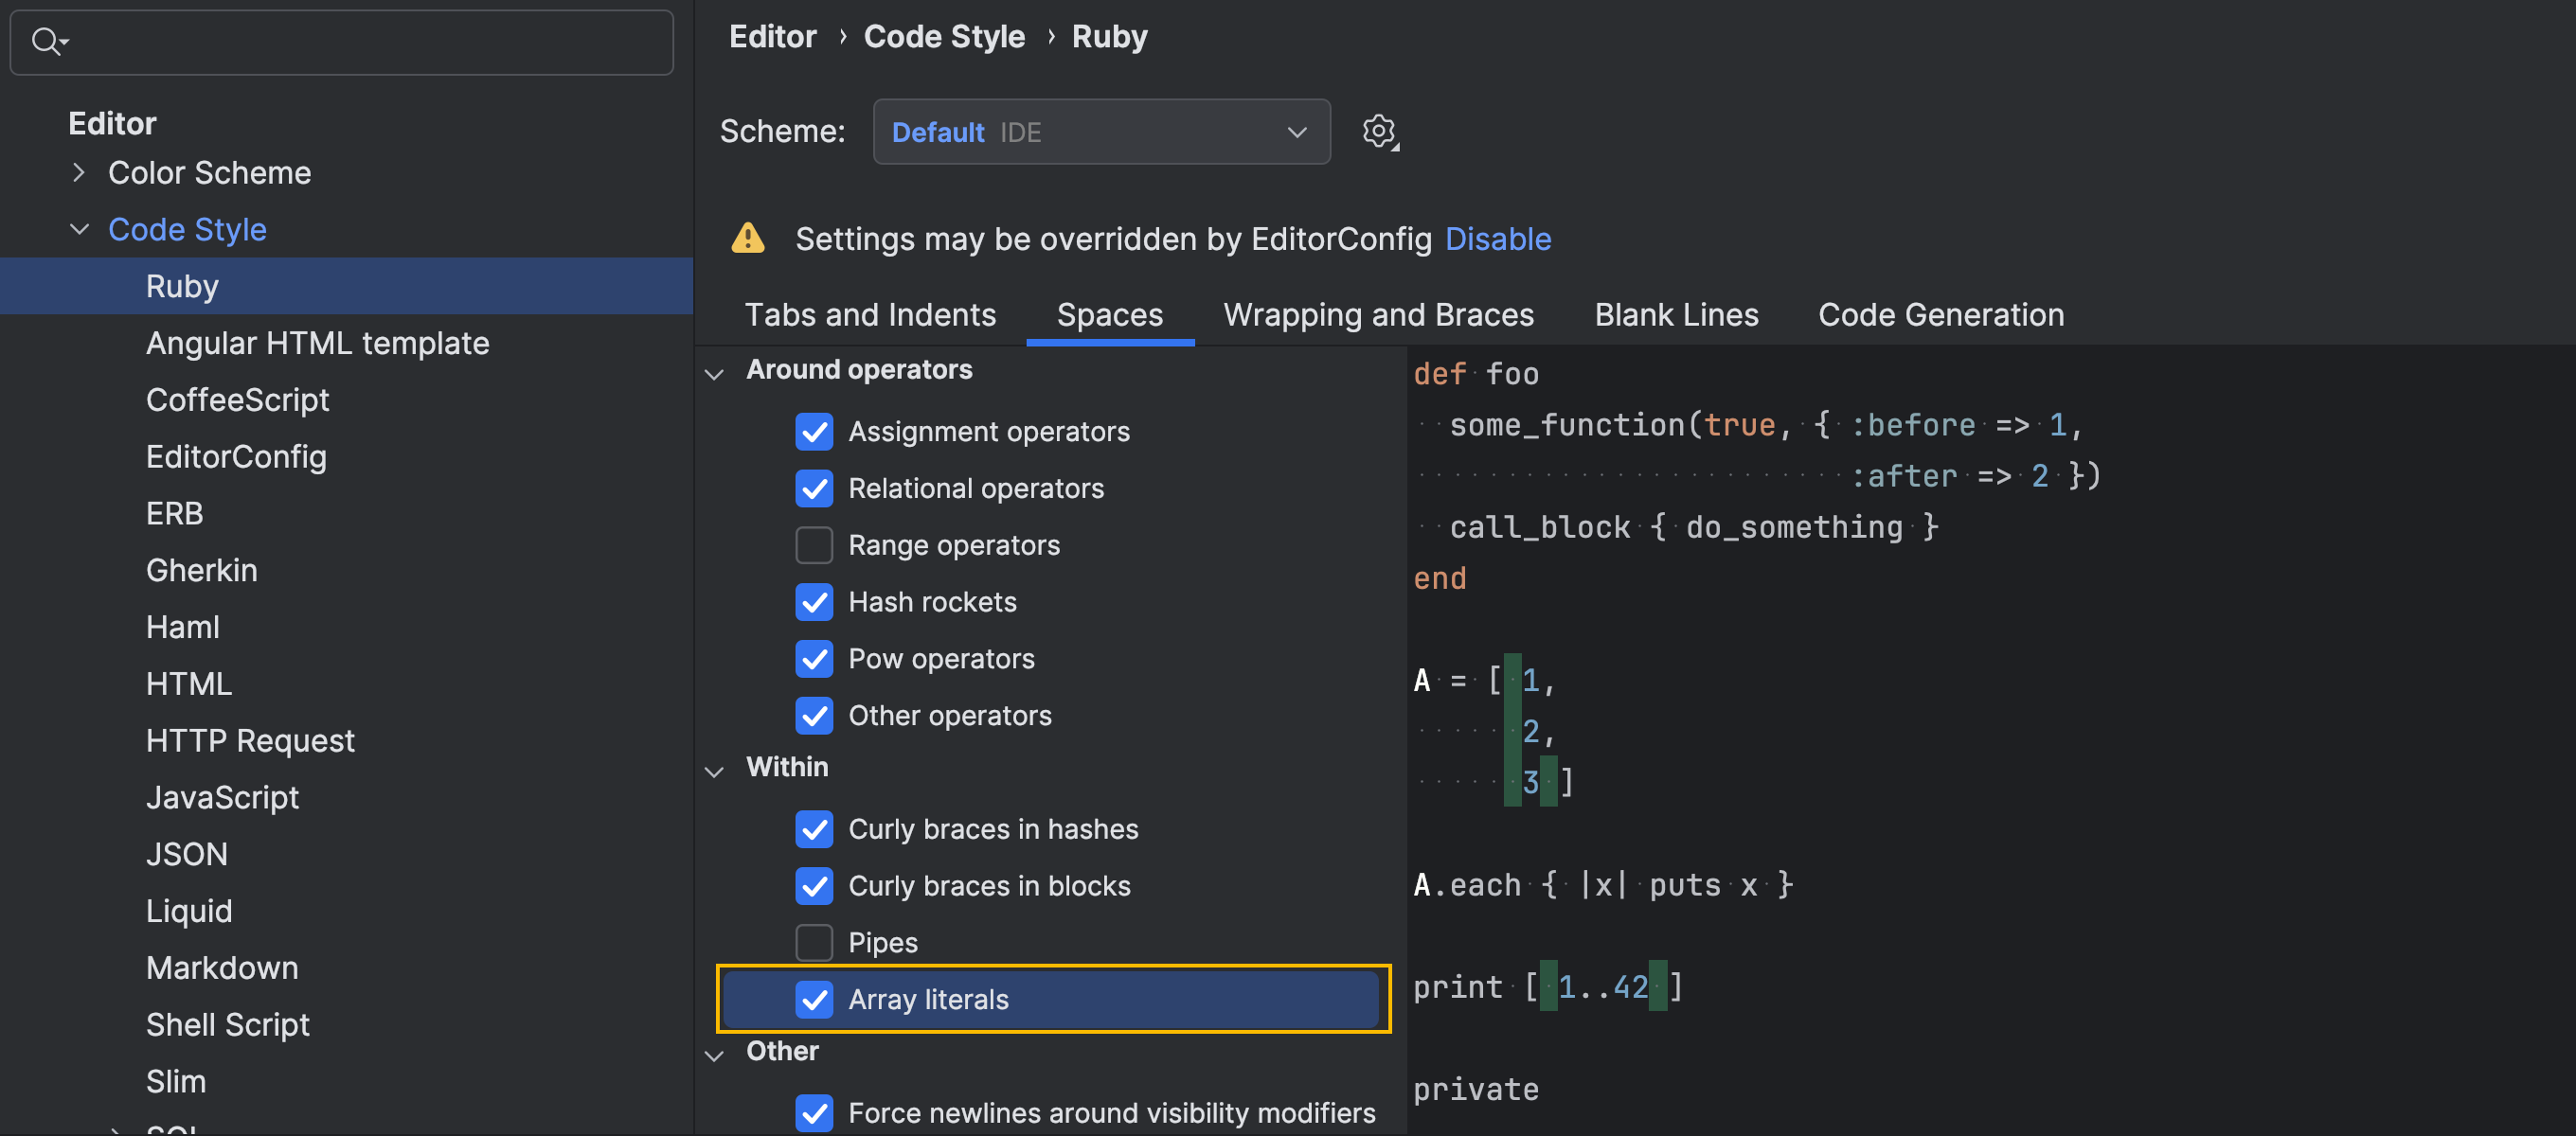Expand Color Scheme tree node
This screenshot has width=2576, height=1136.
click(x=79, y=173)
